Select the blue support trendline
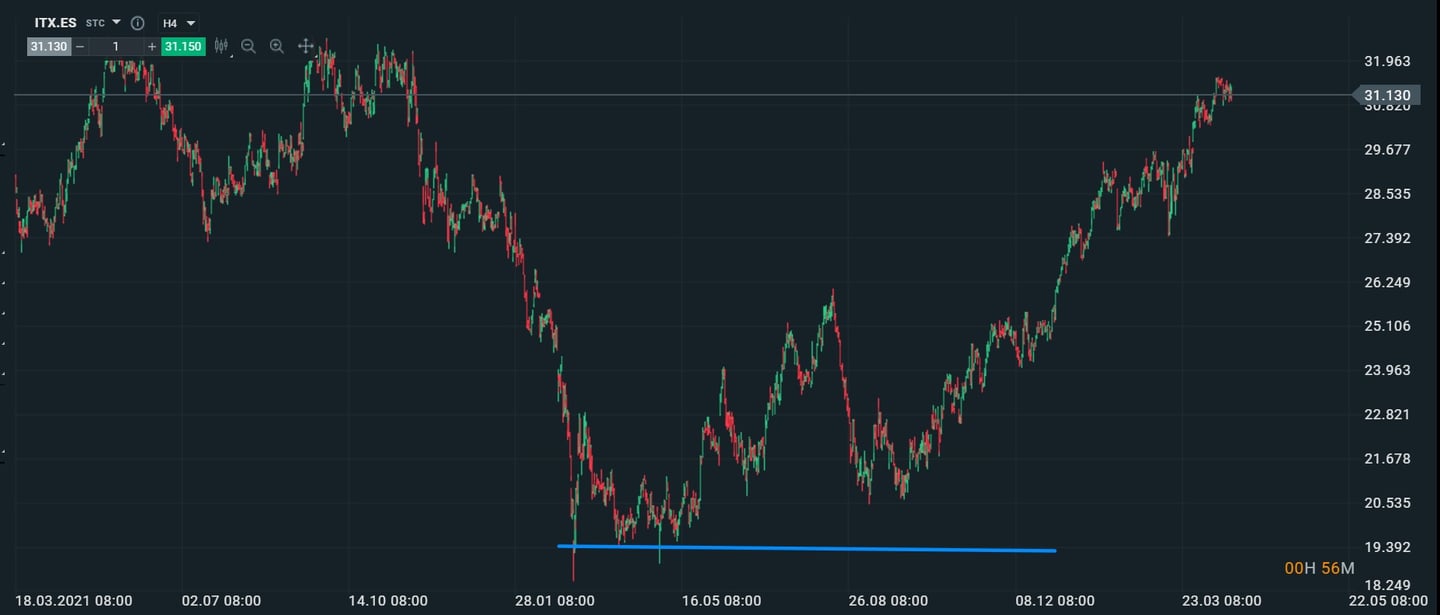 pos(800,548)
